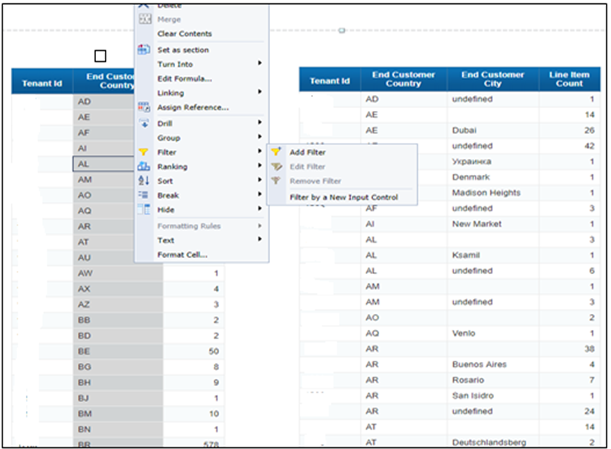This screenshot has width=611, height=449.
Task: Click the Add Filter funnel icon
Action: coord(277,152)
